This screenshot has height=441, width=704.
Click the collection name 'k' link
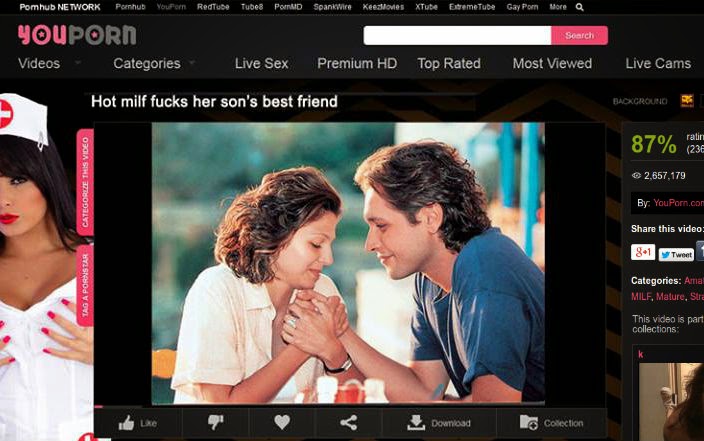[x=641, y=354]
